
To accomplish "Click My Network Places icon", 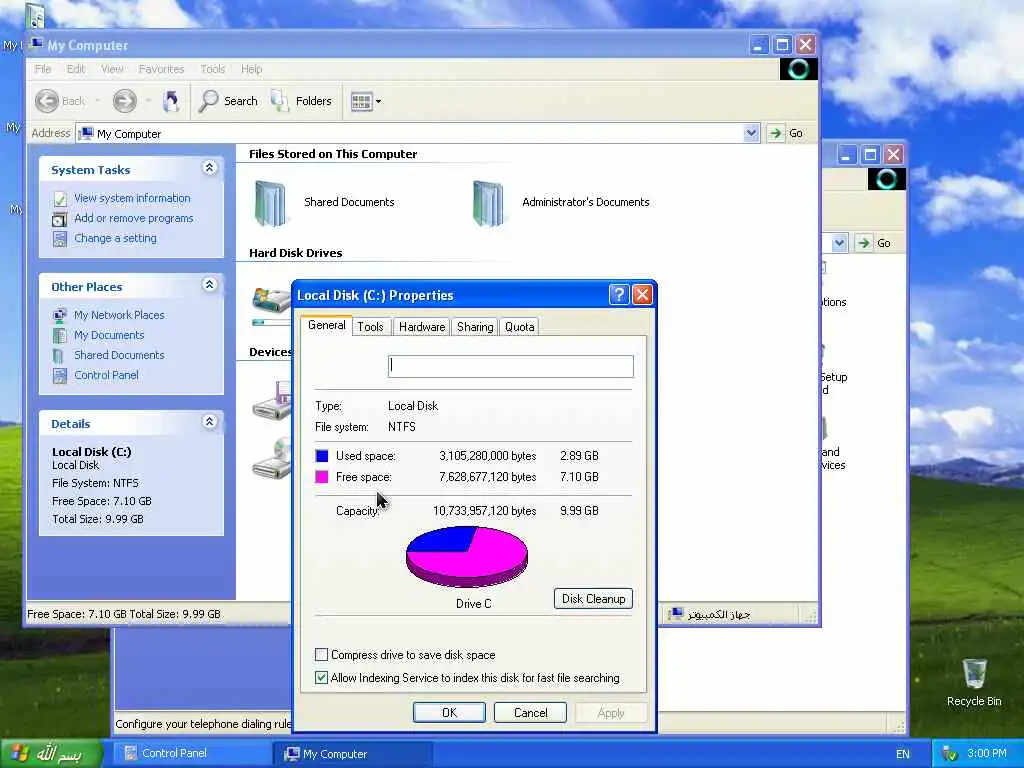I will click(x=59, y=315).
